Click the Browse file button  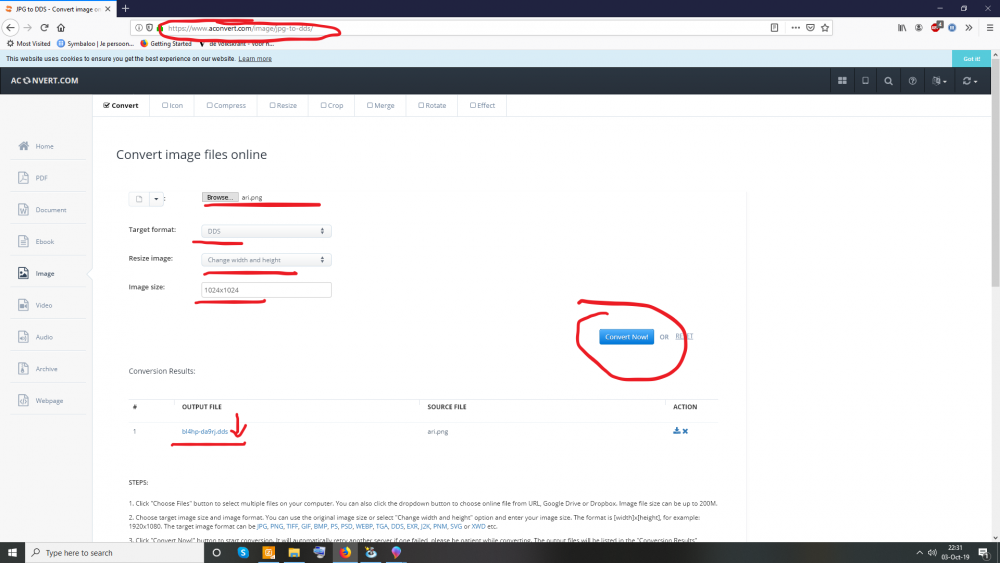220,198
